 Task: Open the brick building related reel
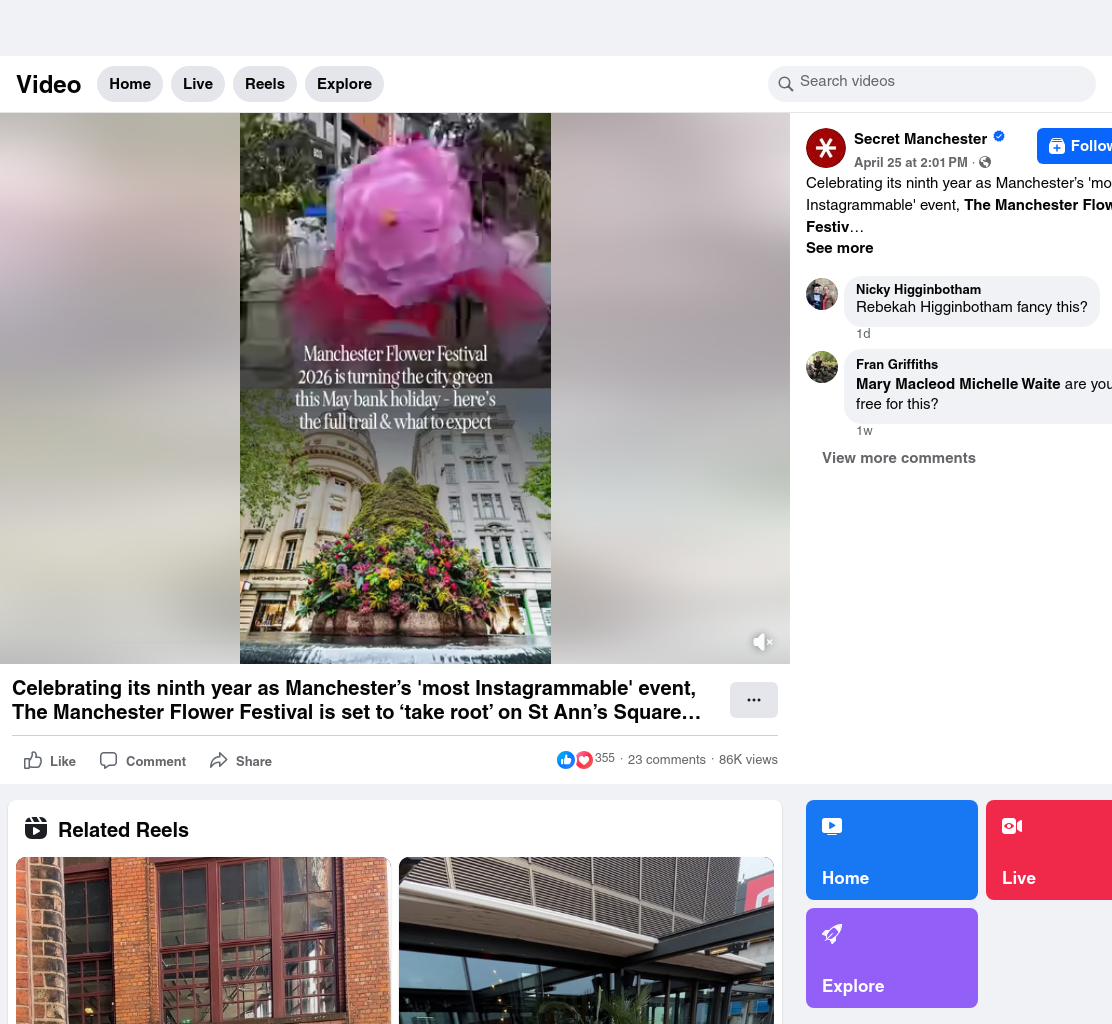click(204, 940)
